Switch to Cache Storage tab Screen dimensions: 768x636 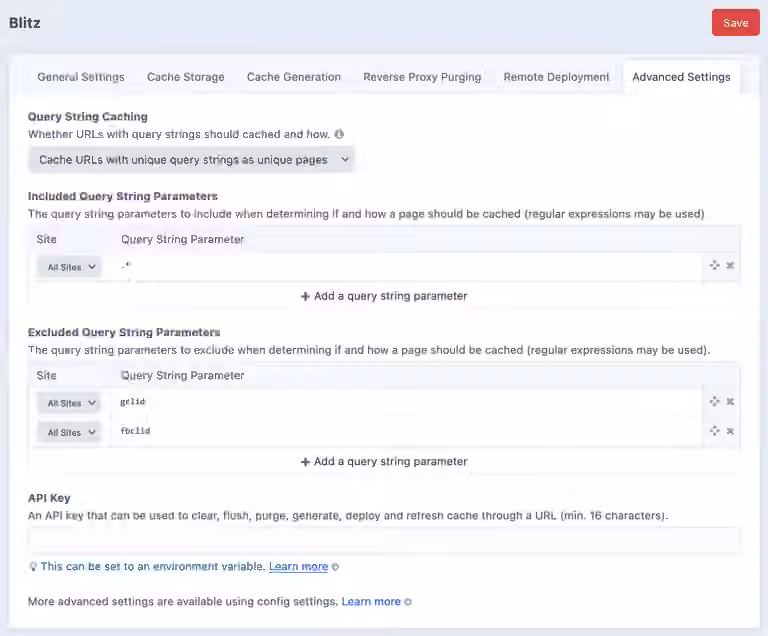click(186, 77)
